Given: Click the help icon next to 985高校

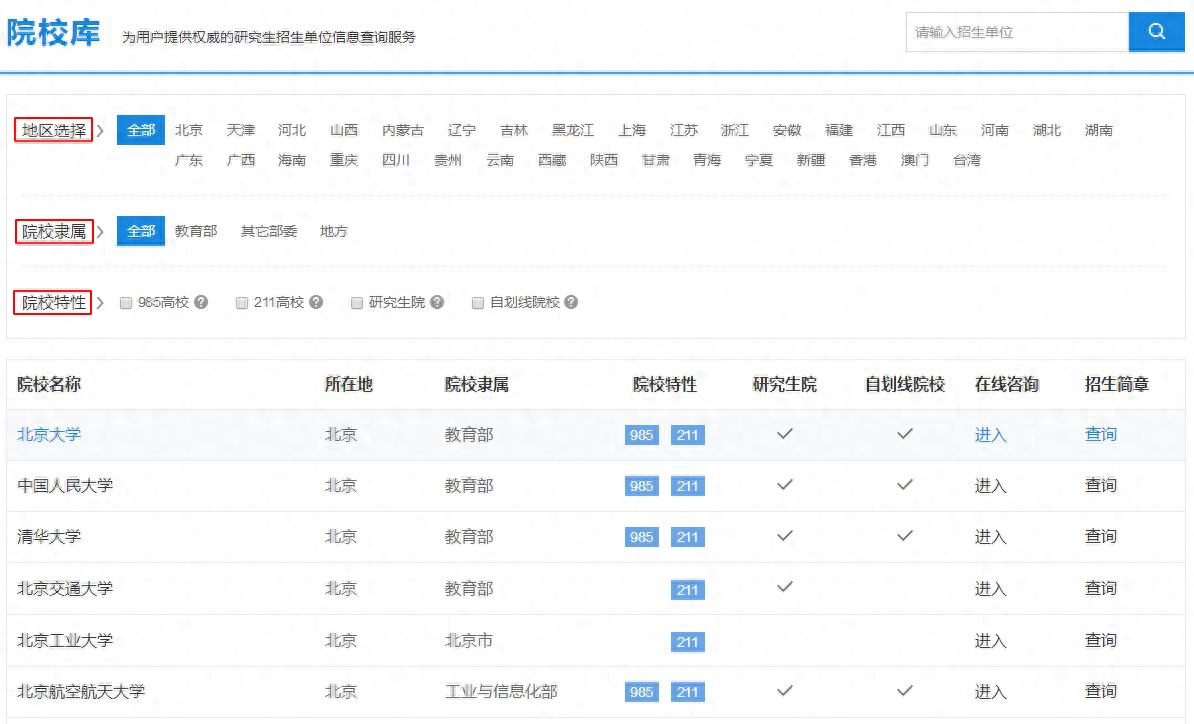Looking at the screenshot, I should (201, 302).
